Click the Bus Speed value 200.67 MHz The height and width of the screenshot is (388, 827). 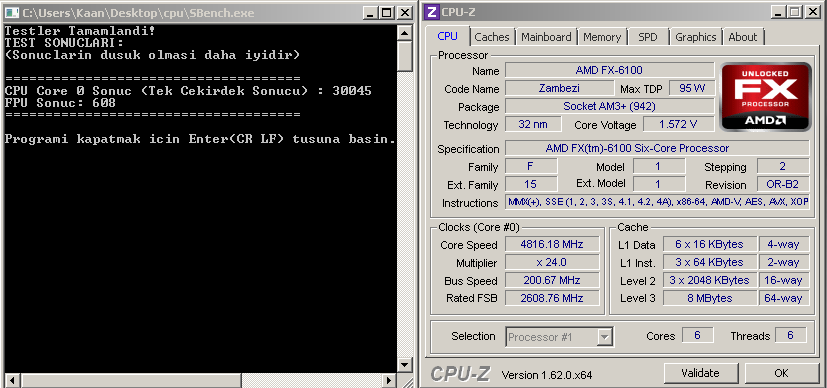(x=552, y=280)
